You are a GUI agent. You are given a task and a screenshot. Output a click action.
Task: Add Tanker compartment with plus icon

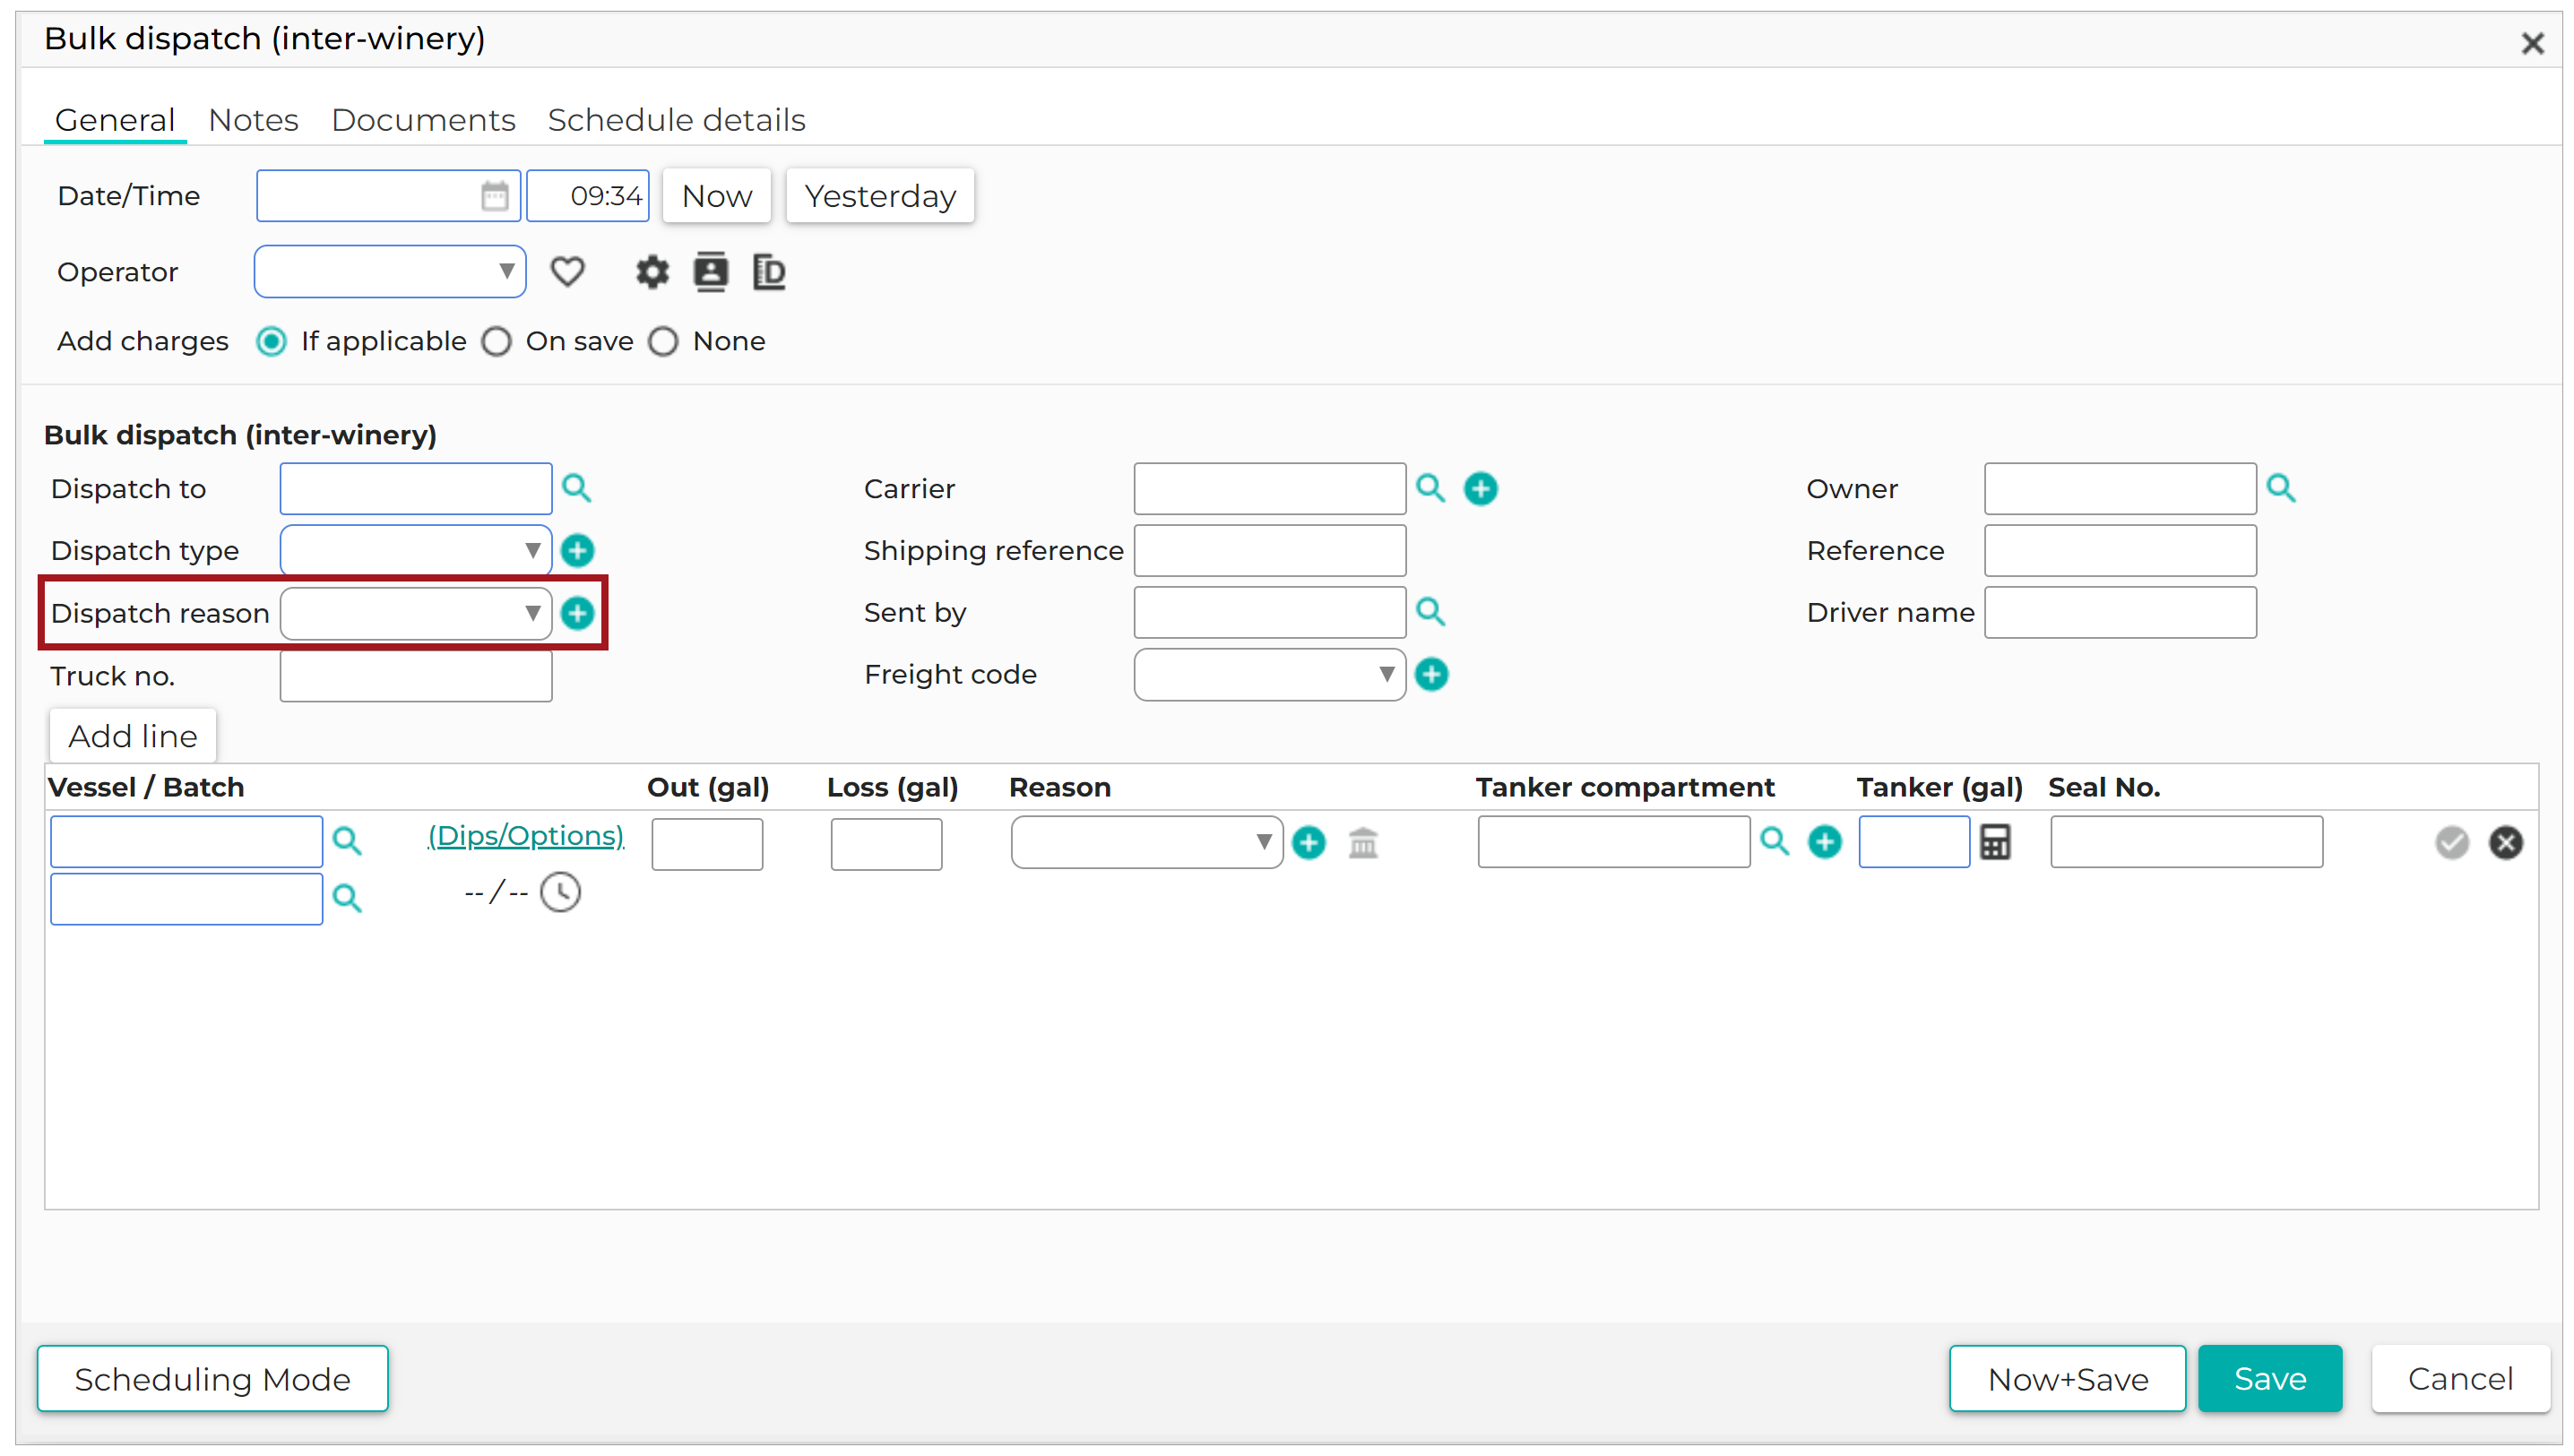pyautogui.click(x=1824, y=842)
